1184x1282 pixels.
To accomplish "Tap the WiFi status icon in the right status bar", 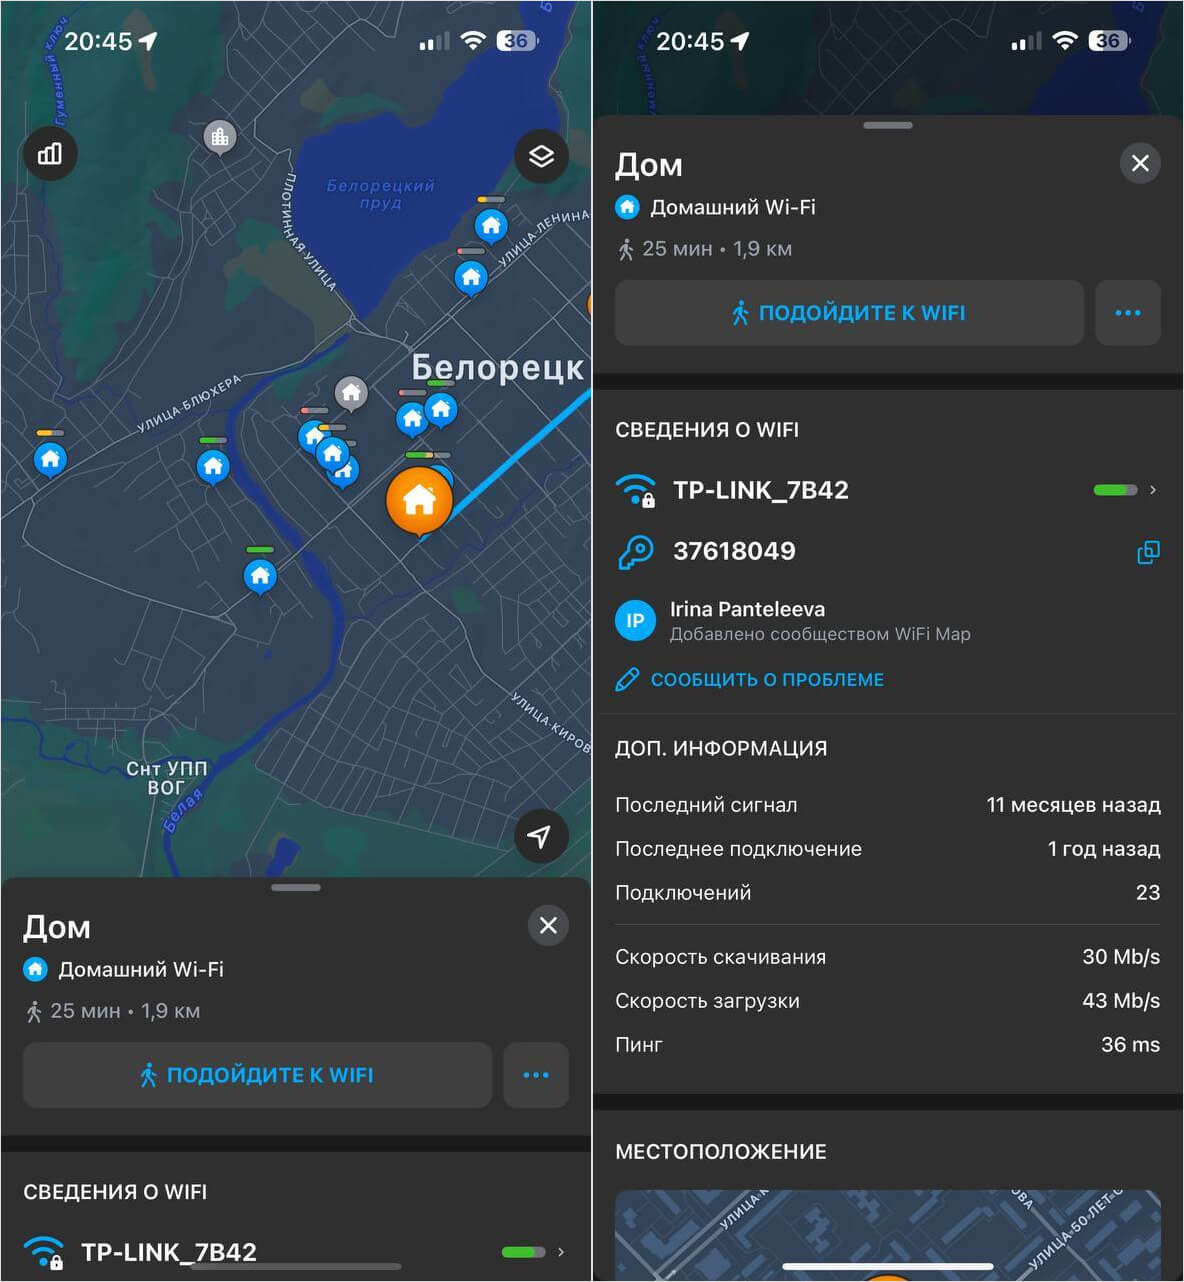I will (x=1066, y=41).
